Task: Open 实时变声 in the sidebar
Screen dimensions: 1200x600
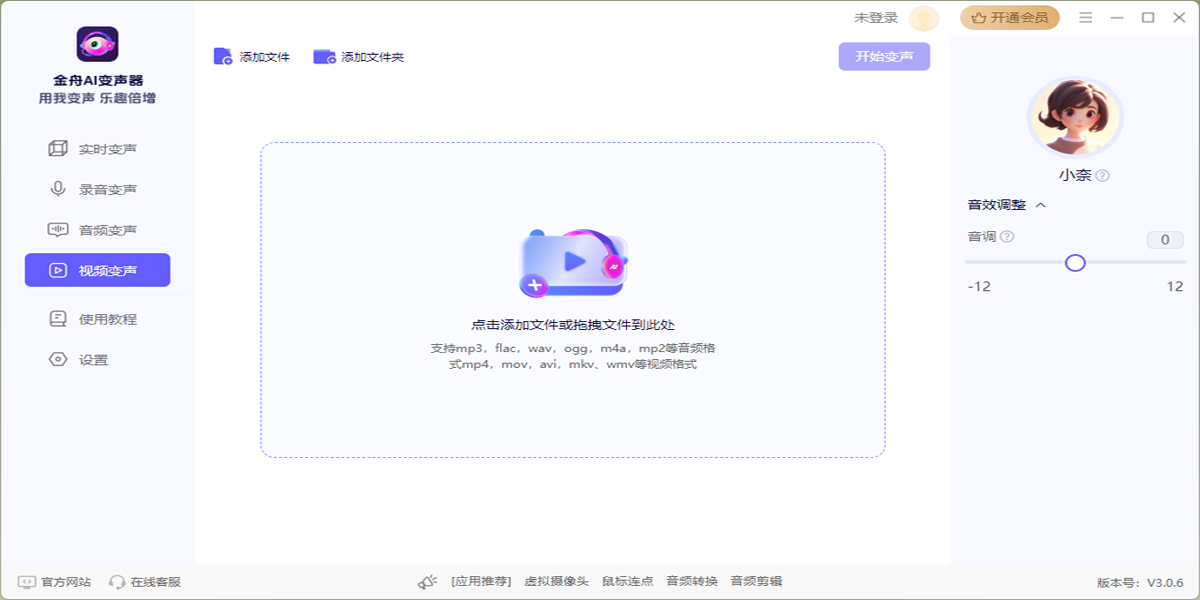Action: 97,149
